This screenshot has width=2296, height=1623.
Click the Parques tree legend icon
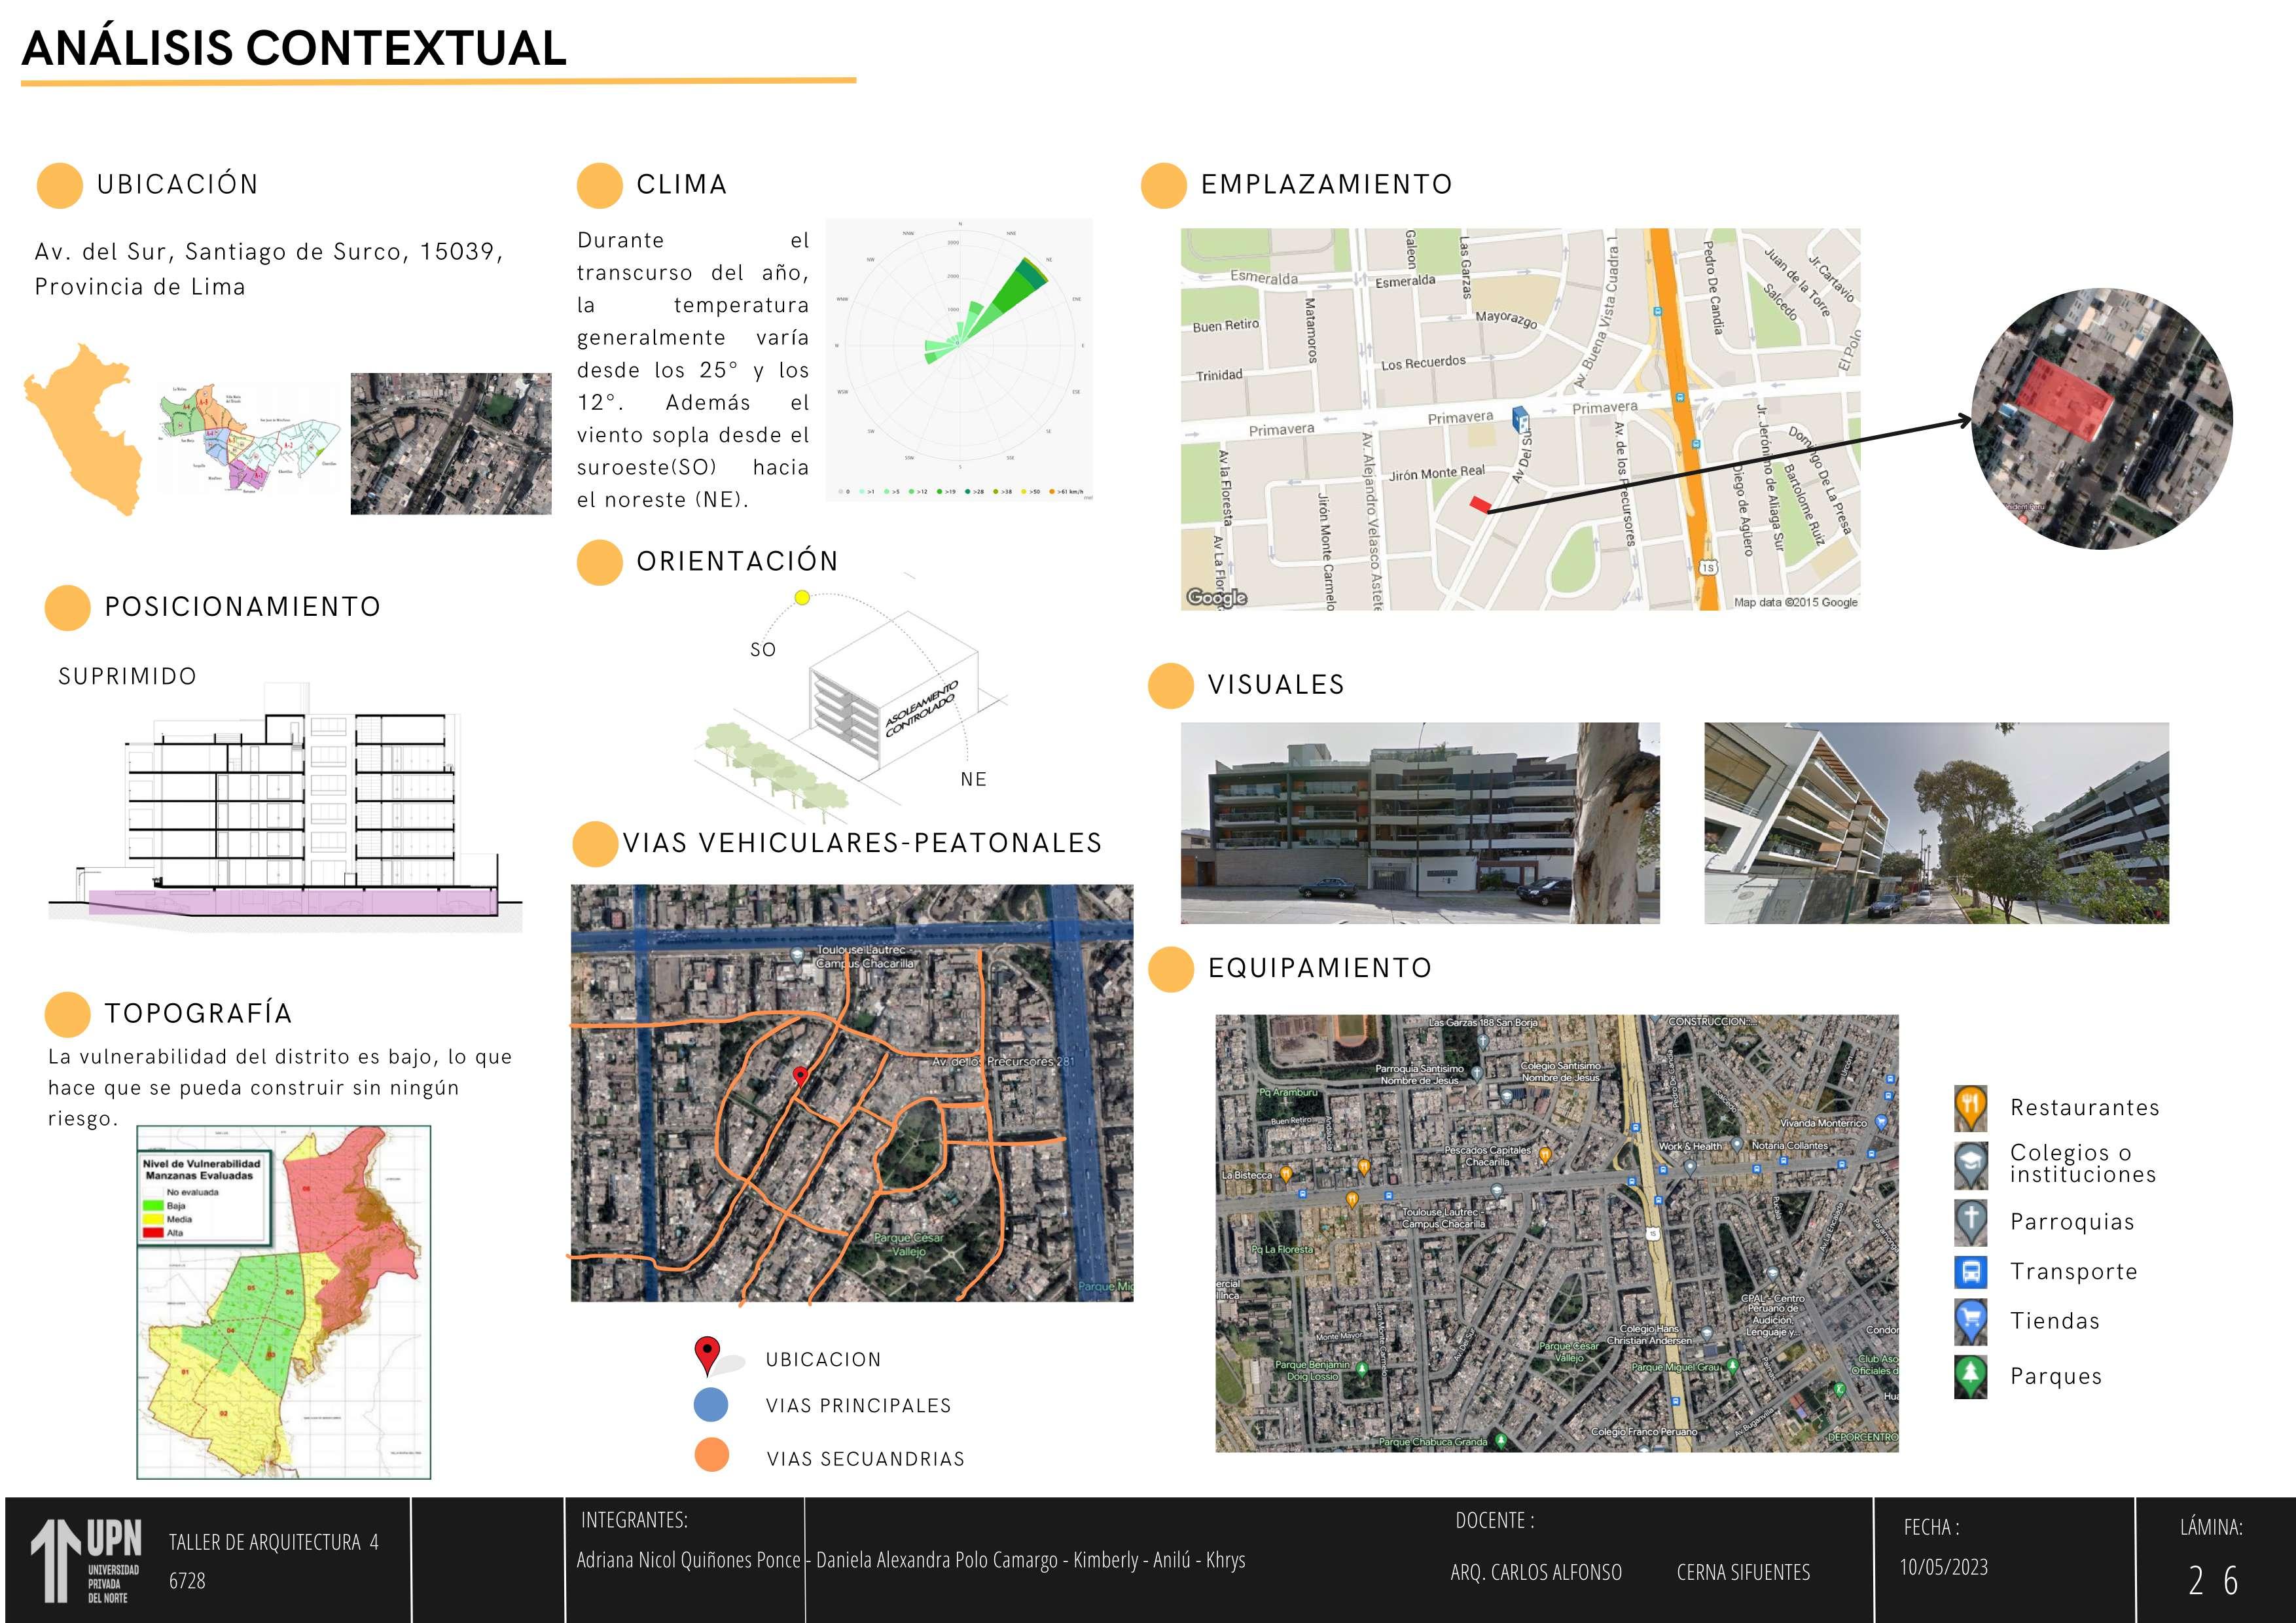click(1970, 1376)
